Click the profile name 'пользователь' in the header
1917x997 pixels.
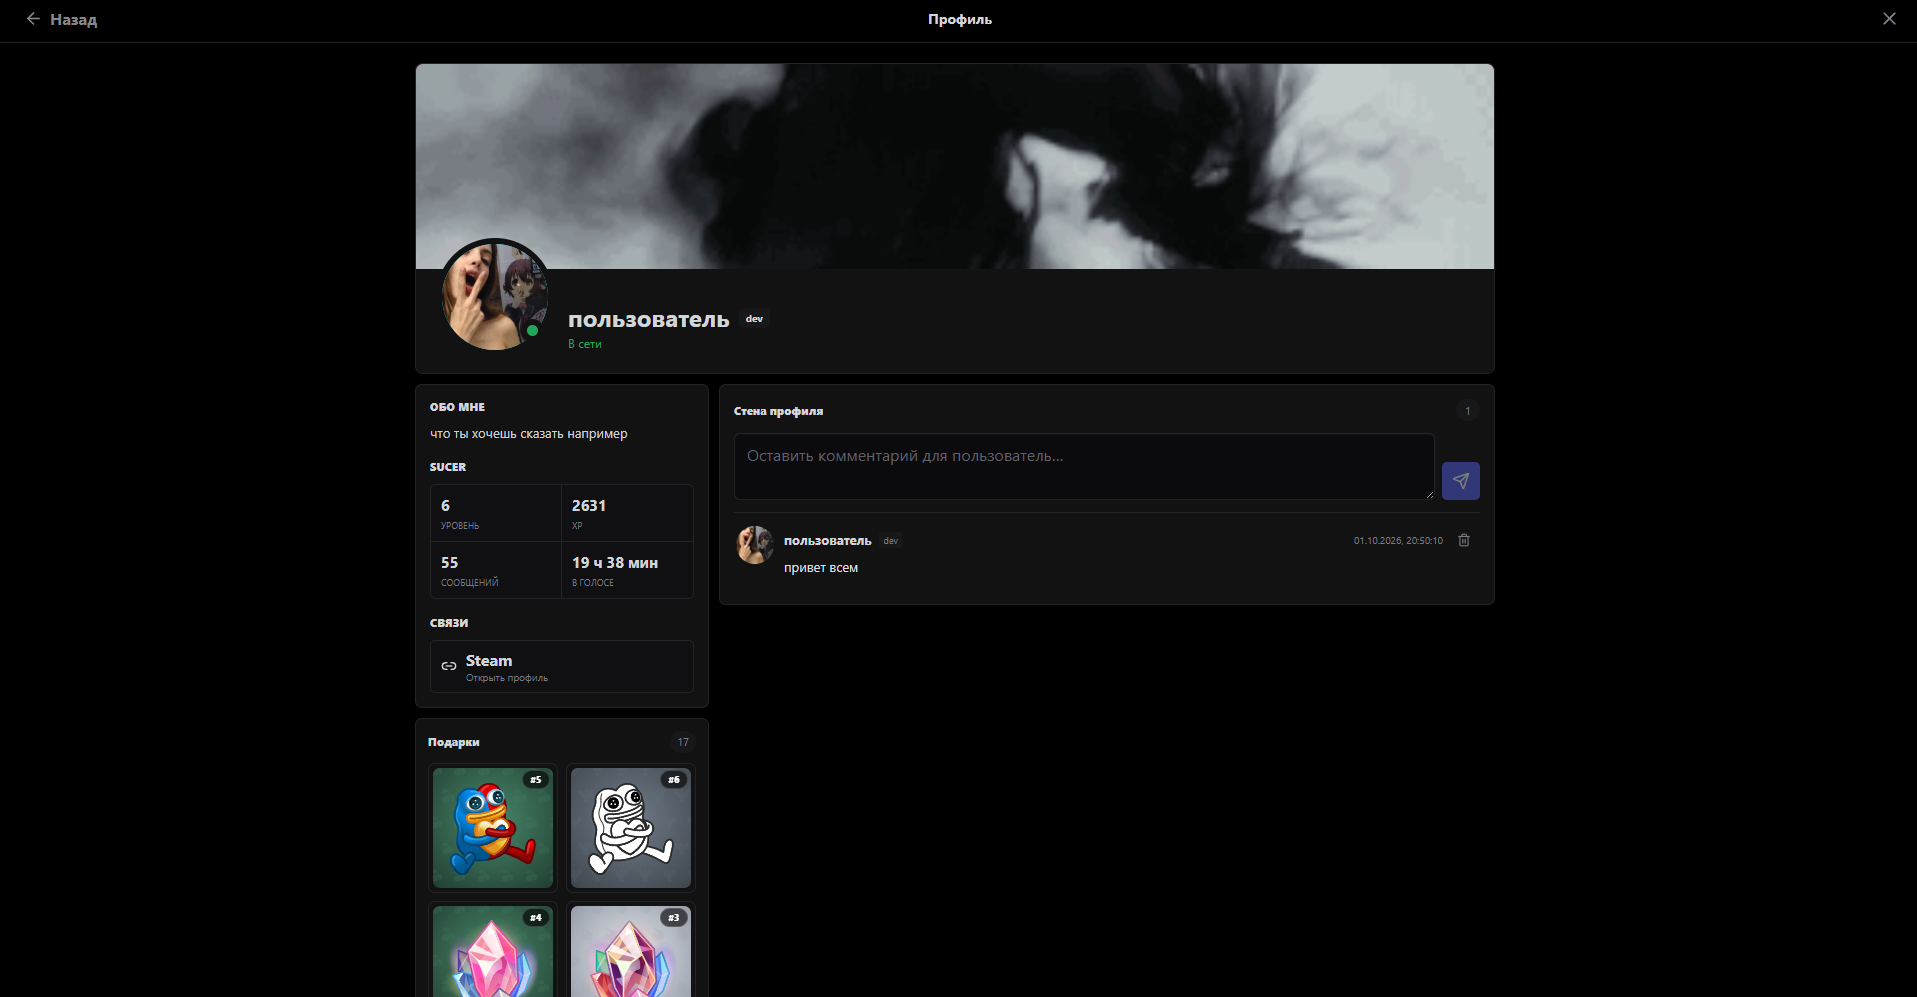click(x=649, y=320)
